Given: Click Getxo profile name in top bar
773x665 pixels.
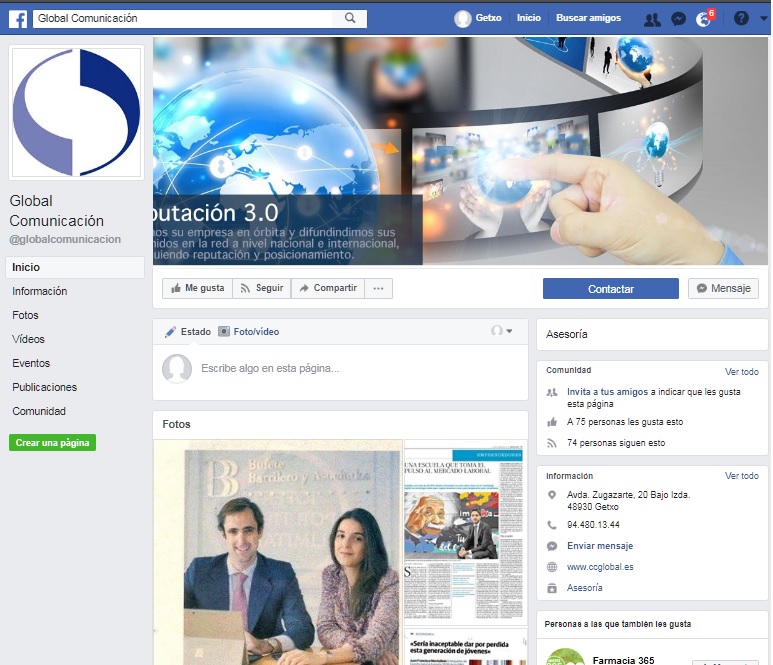Looking at the screenshot, I should click(x=488, y=18).
